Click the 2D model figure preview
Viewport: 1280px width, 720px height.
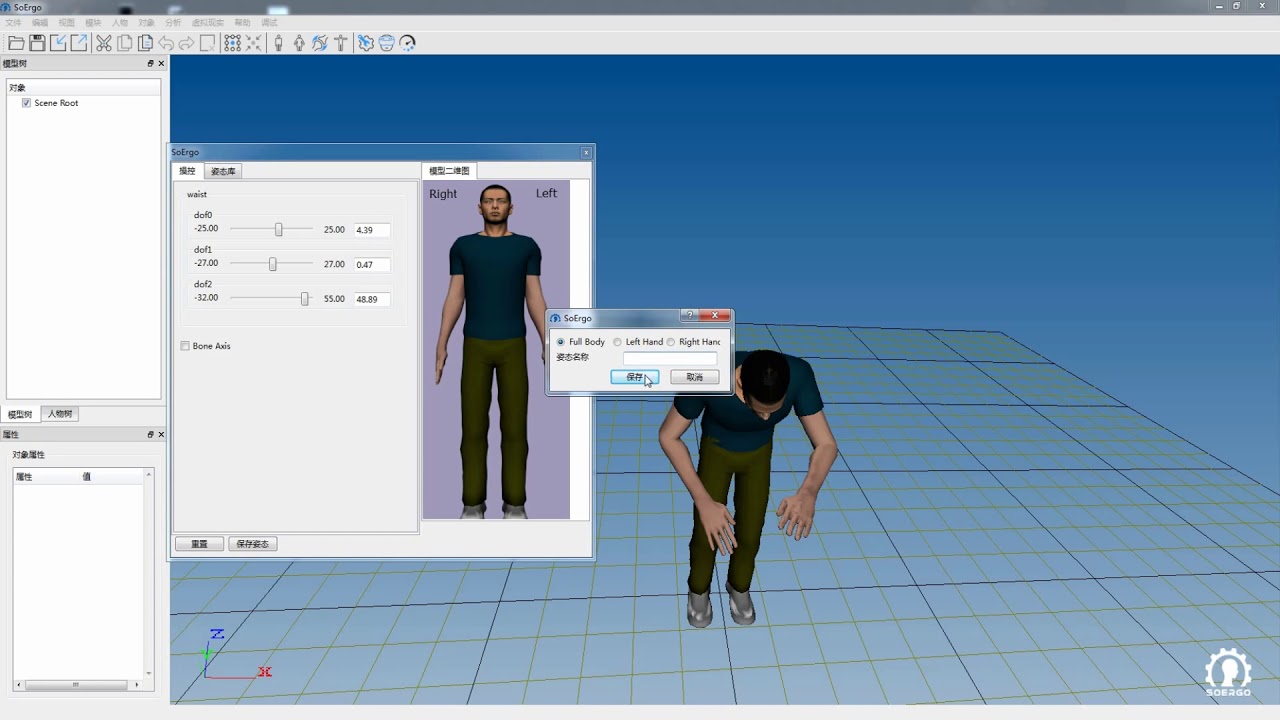pos(496,350)
